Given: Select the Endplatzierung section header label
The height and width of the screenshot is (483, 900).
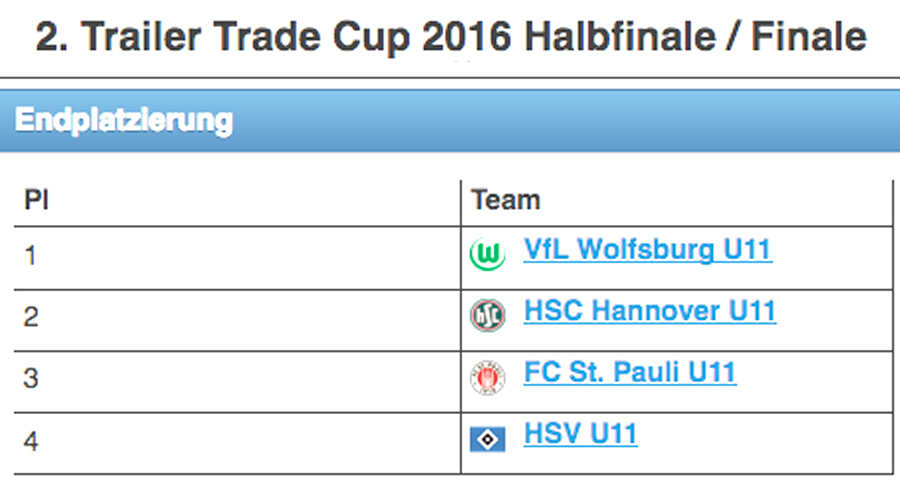Looking at the screenshot, I should pyautogui.click(x=124, y=121).
